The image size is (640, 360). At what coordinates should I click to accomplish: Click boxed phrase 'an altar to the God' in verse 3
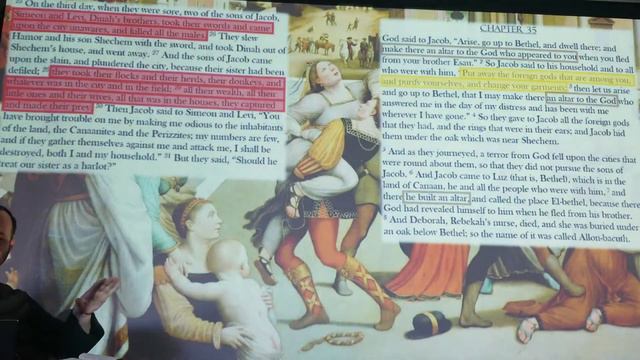pos(582,100)
